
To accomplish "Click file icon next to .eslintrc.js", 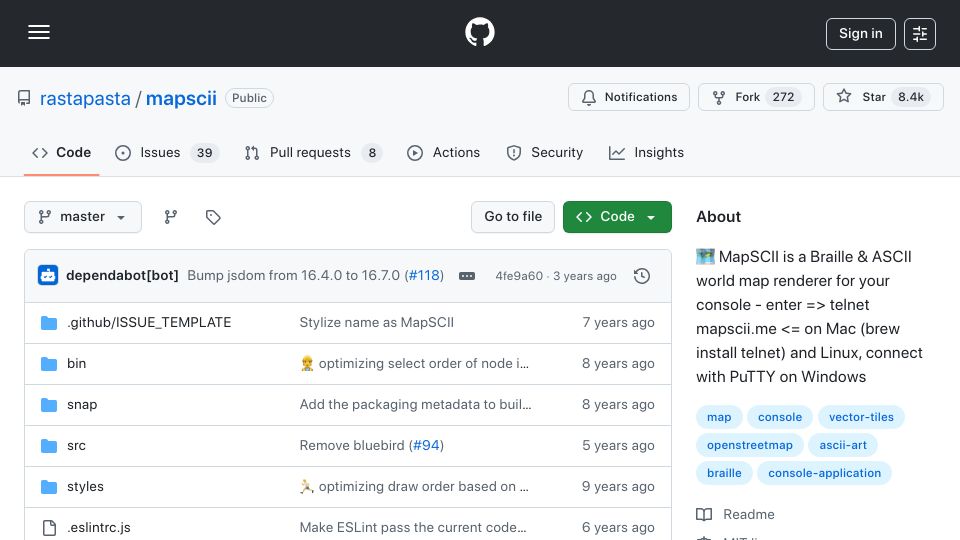I will point(49,528).
